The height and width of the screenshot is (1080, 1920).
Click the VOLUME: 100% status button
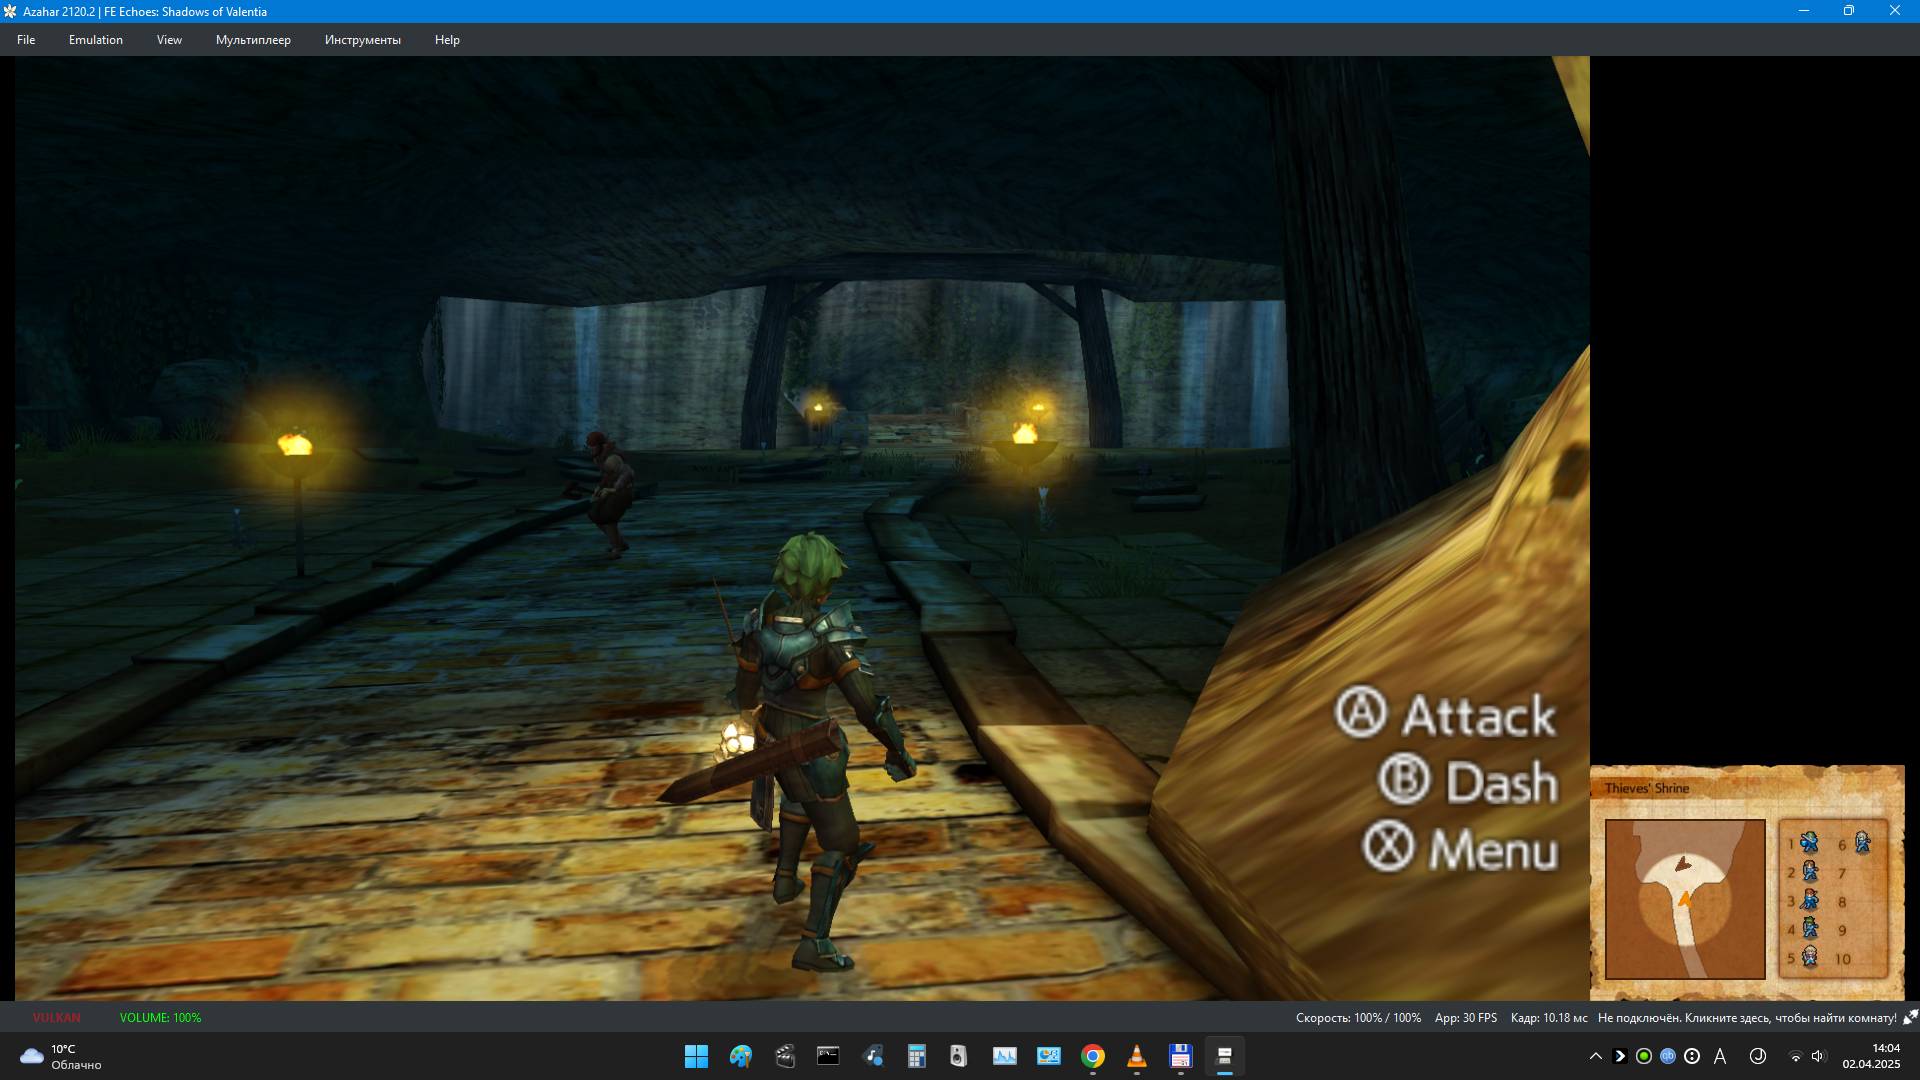(160, 1018)
